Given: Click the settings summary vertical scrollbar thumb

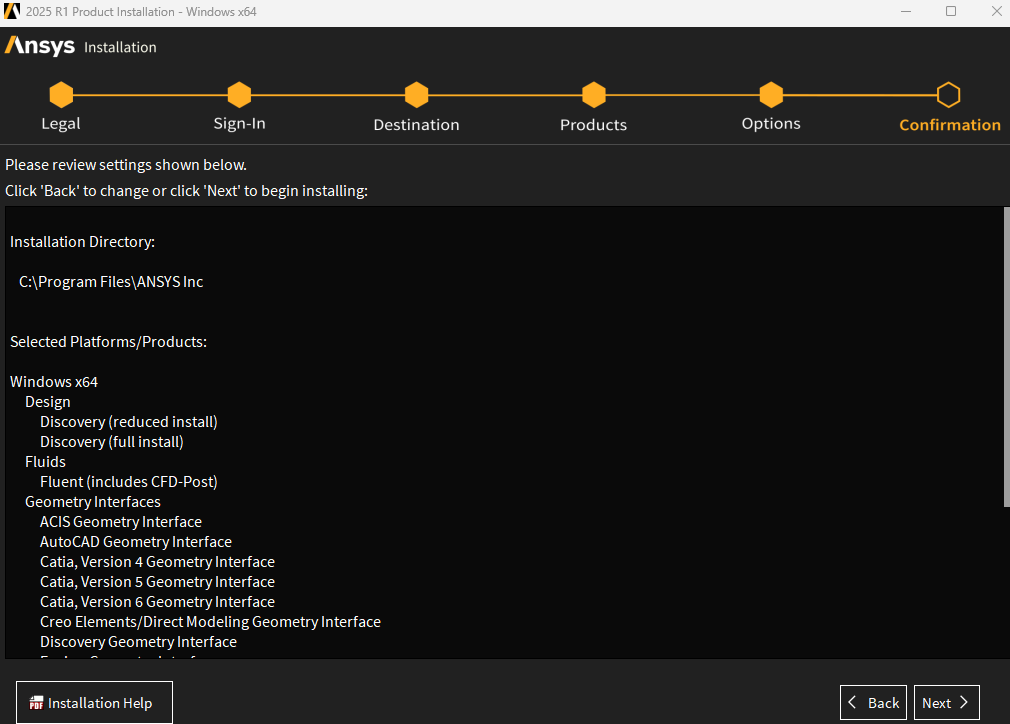Looking at the screenshot, I should tap(1007, 357).
